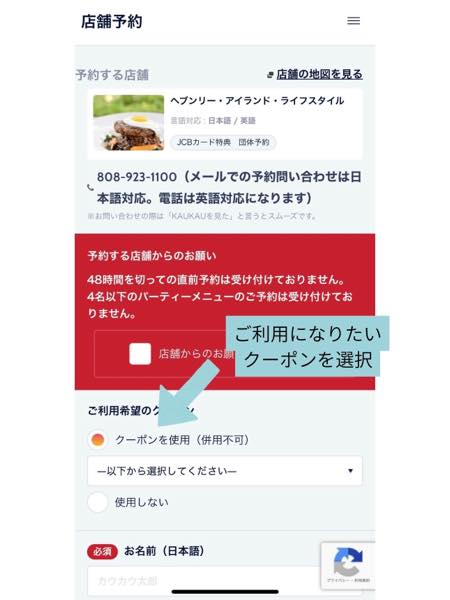Click the 団体予約 tag

point(254,142)
